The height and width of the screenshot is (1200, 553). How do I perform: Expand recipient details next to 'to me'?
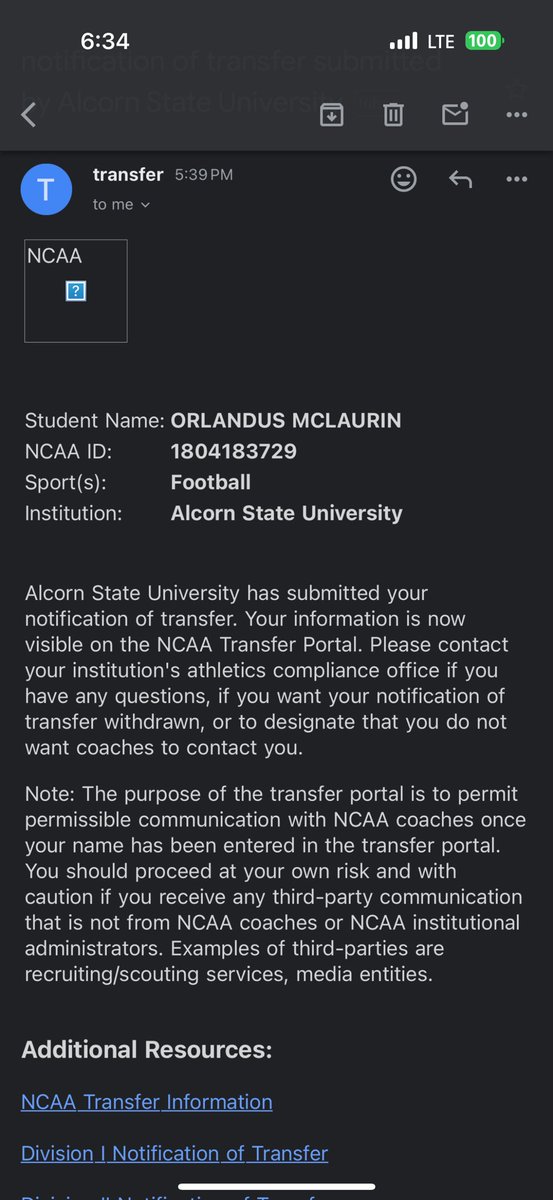coord(145,205)
